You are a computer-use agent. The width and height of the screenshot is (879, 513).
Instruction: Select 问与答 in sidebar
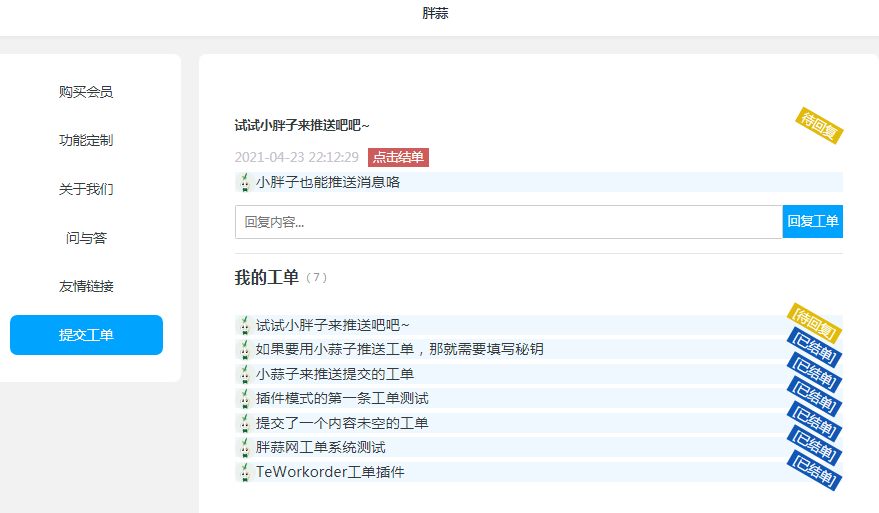86,238
